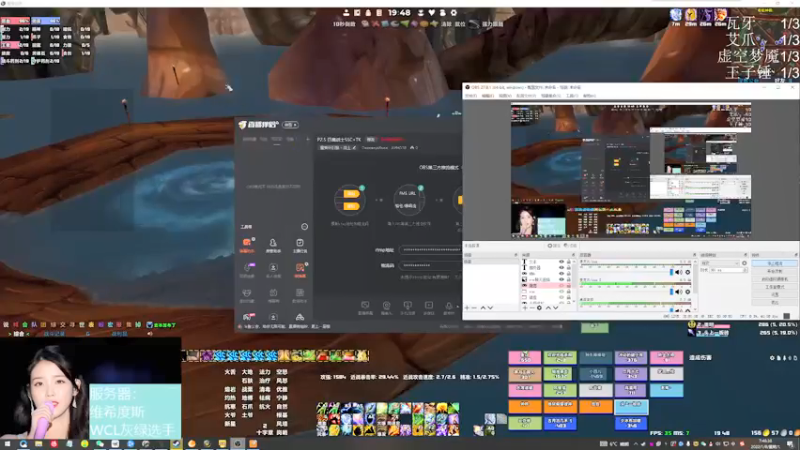Click the Stop Streaming button in OBS controls
The image size is (800, 450).
tap(774, 264)
